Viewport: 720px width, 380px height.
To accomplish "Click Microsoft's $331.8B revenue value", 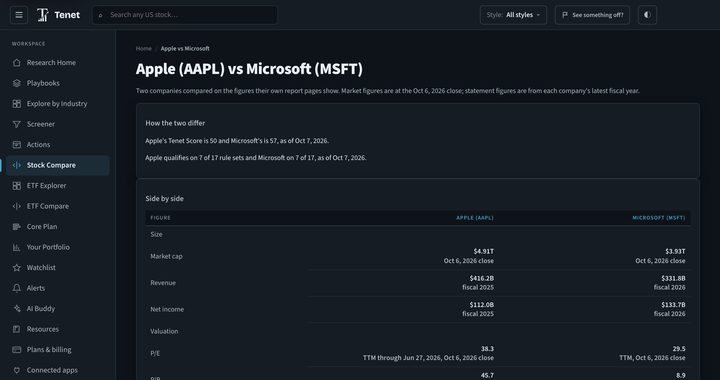I will 673,278.
